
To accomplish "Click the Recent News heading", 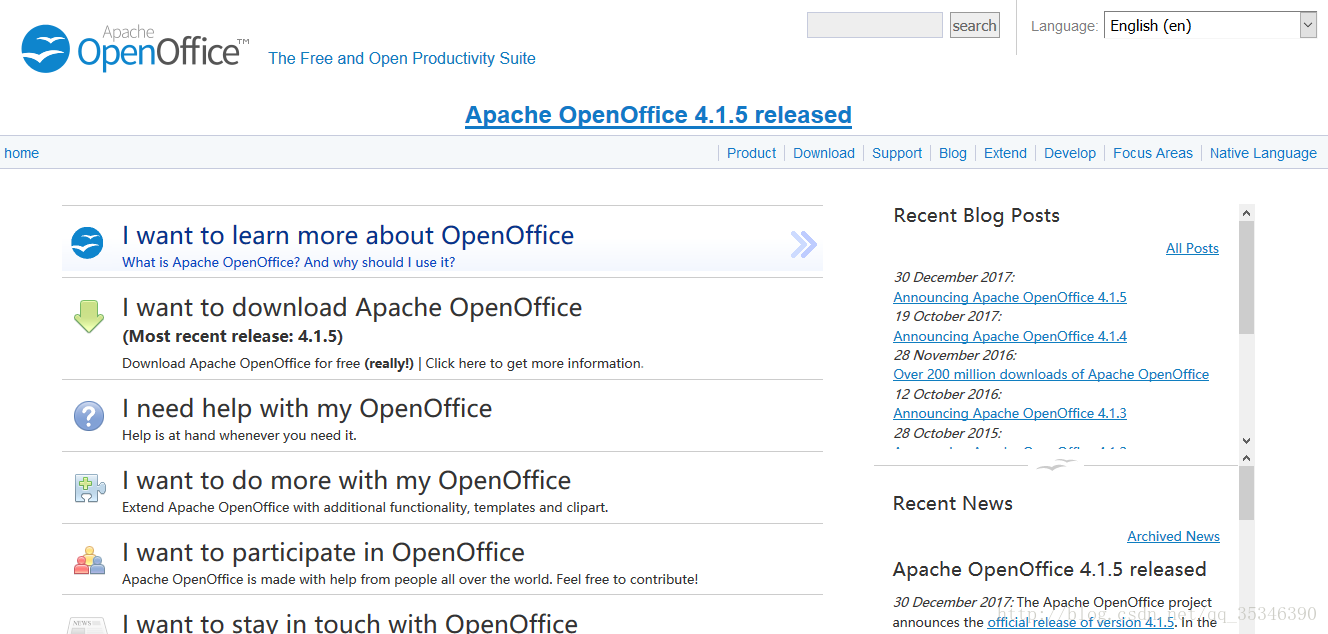I will coord(953,503).
